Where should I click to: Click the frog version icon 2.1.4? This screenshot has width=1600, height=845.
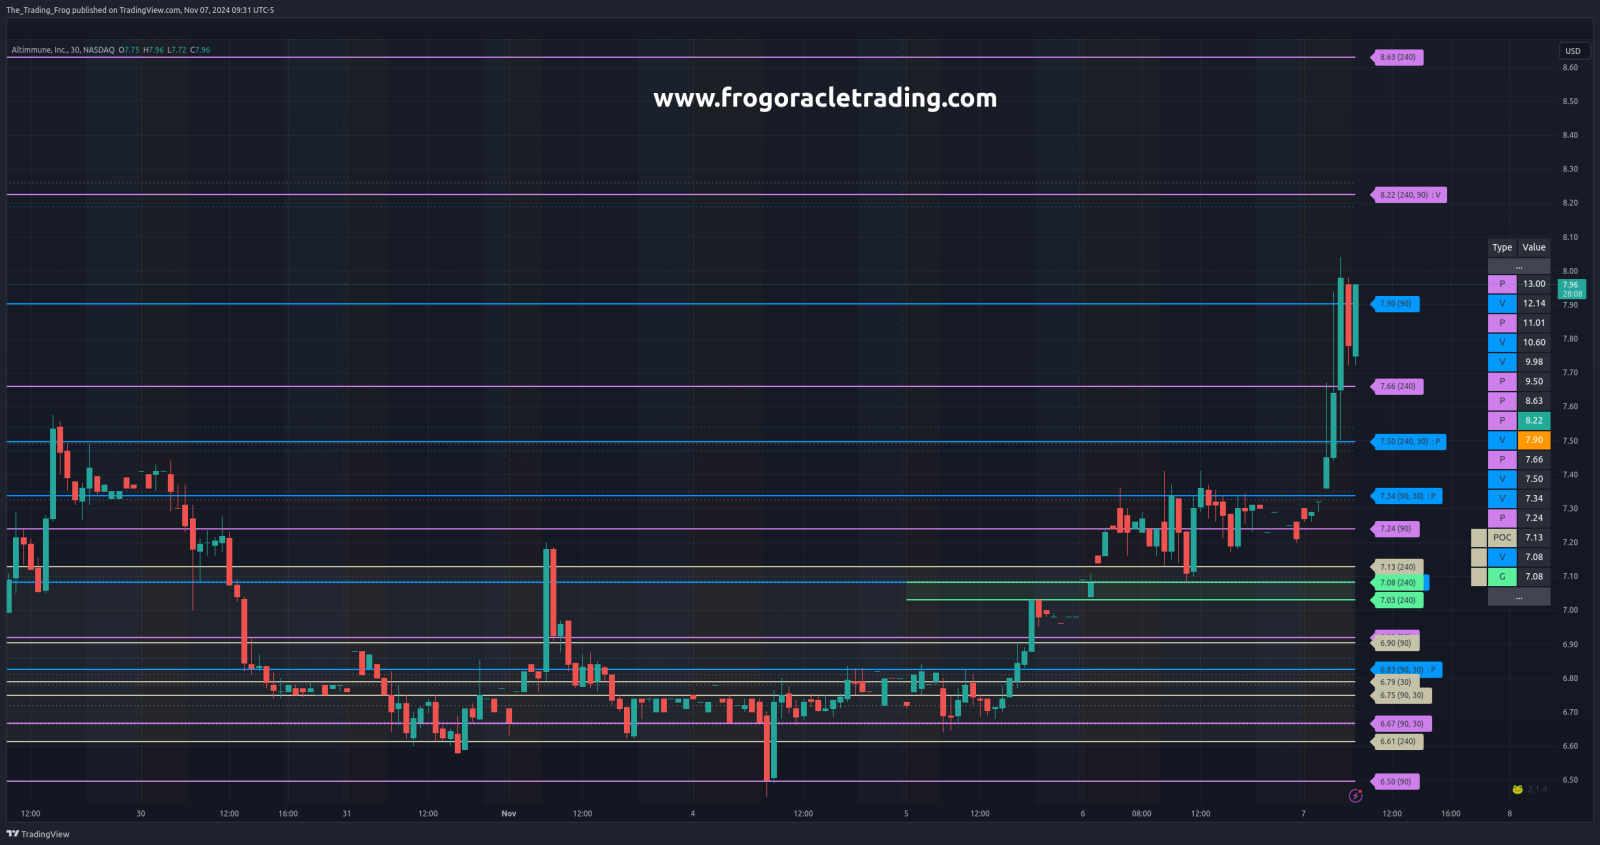(1530, 789)
